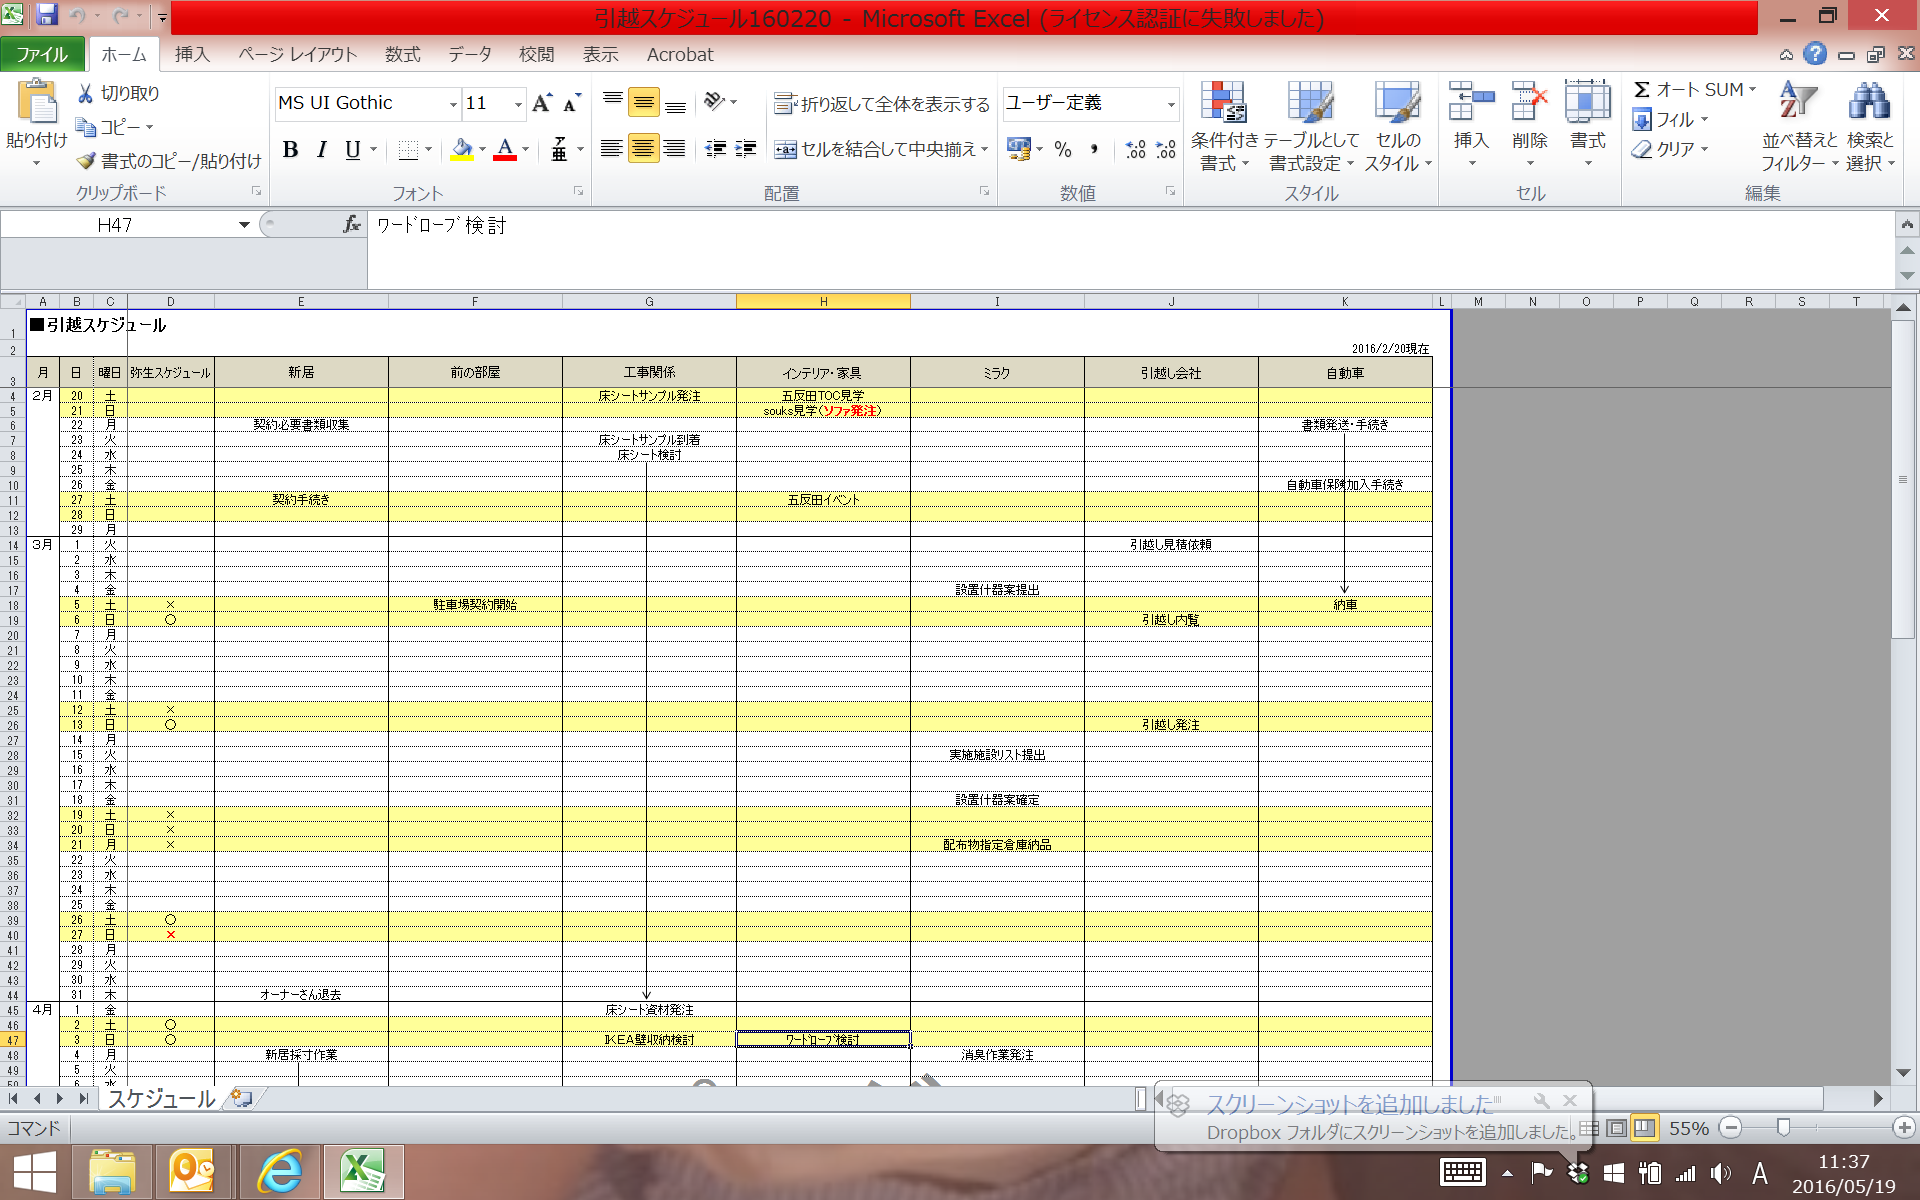Align text to the right
1920x1200 pixels.
click(676, 149)
